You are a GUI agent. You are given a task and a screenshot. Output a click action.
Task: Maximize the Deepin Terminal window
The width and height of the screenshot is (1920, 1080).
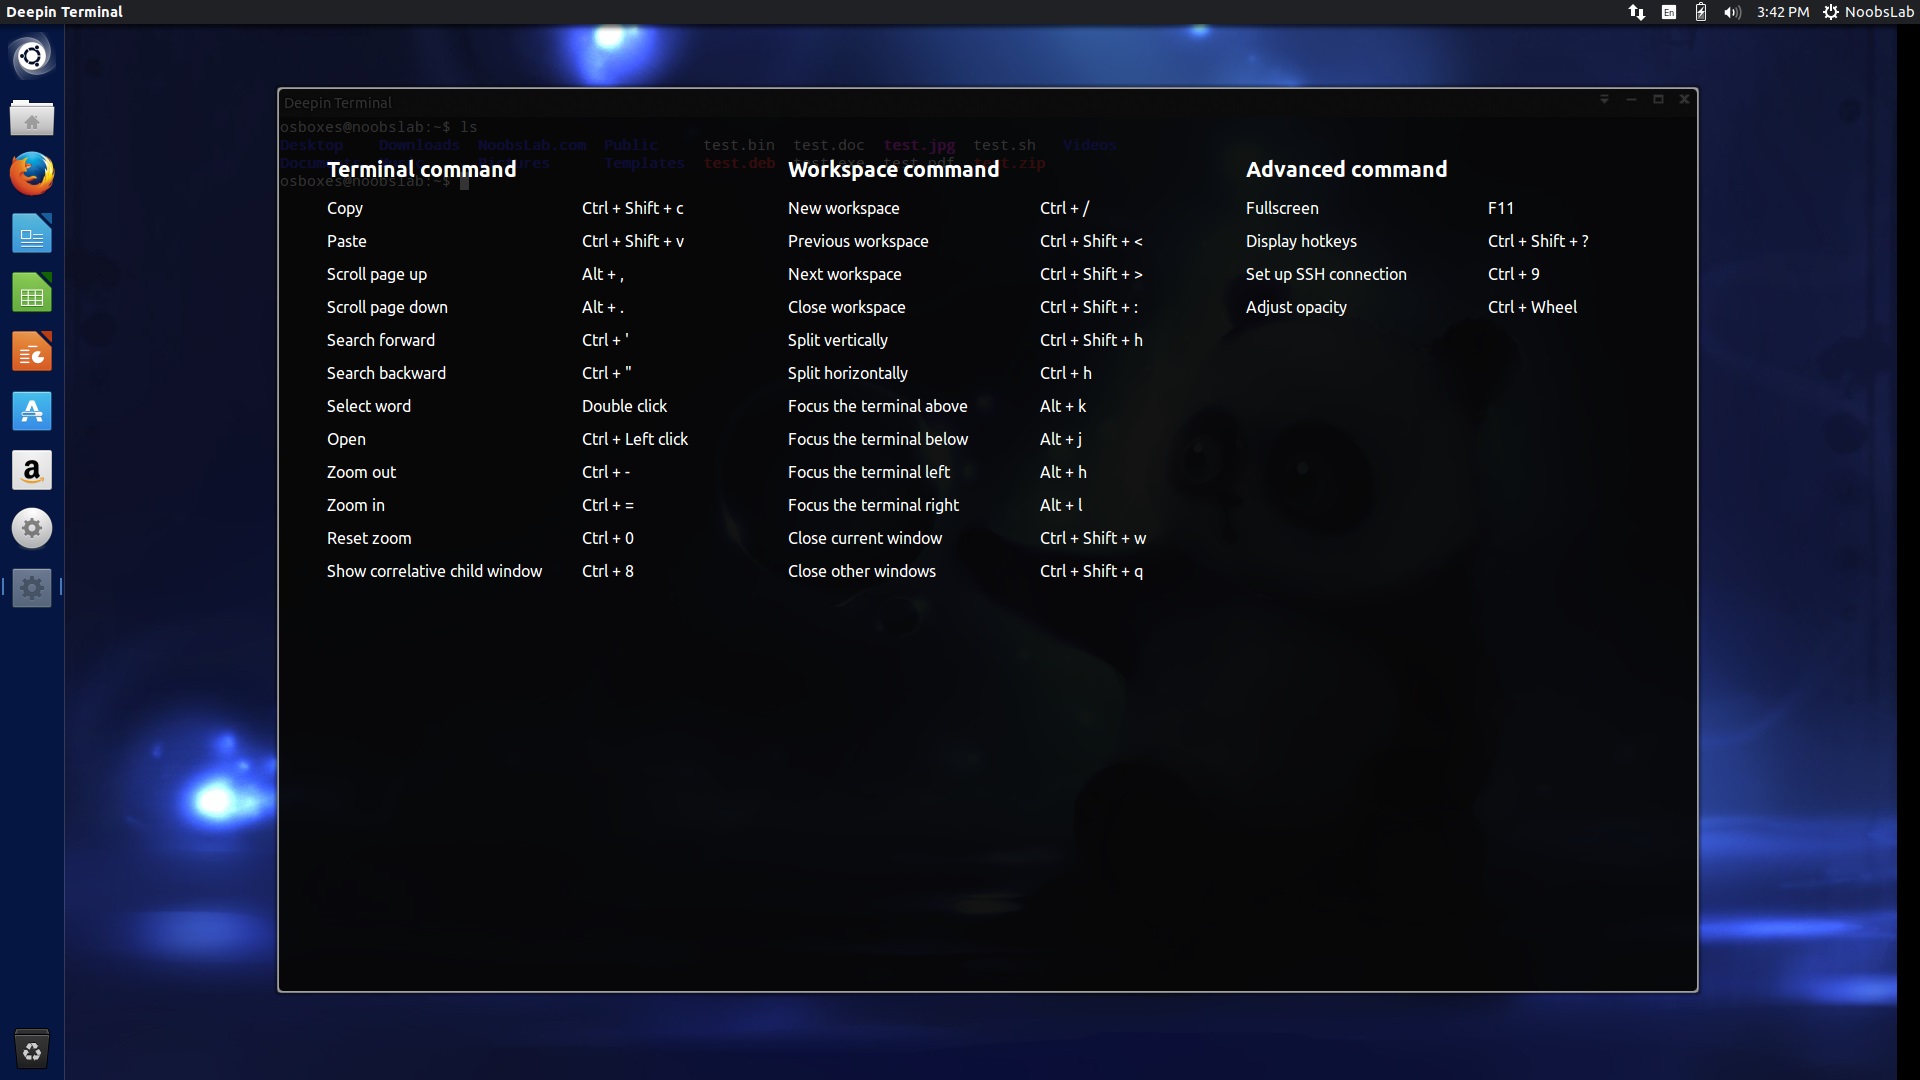pyautogui.click(x=1658, y=99)
